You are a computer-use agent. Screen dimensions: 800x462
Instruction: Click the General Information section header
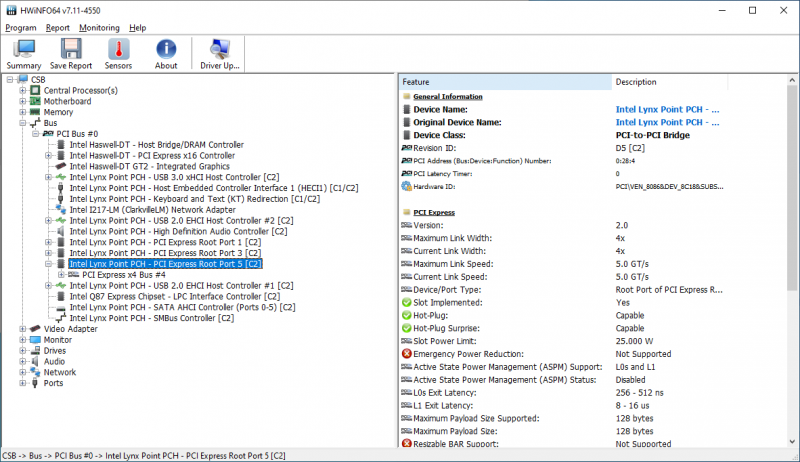(x=447, y=96)
